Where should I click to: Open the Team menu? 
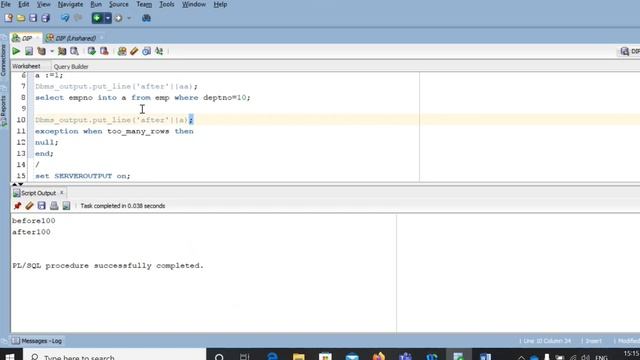[144, 4]
